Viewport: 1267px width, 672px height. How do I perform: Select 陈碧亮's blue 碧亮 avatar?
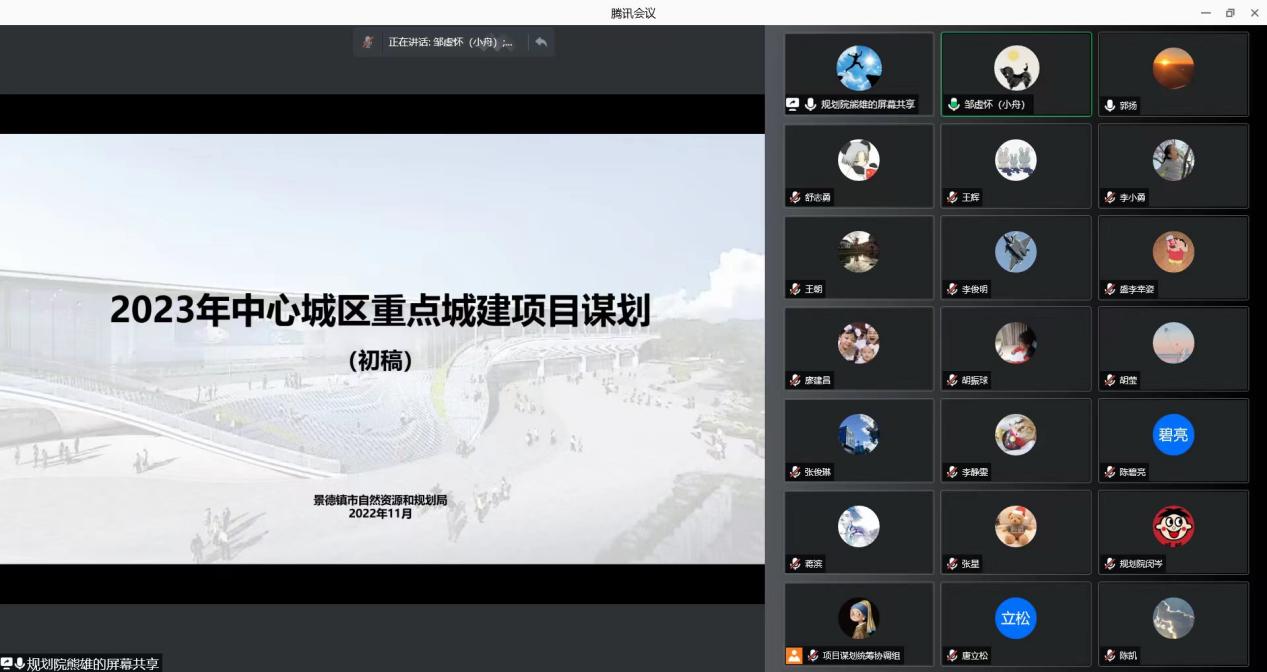click(x=1173, y=435)
